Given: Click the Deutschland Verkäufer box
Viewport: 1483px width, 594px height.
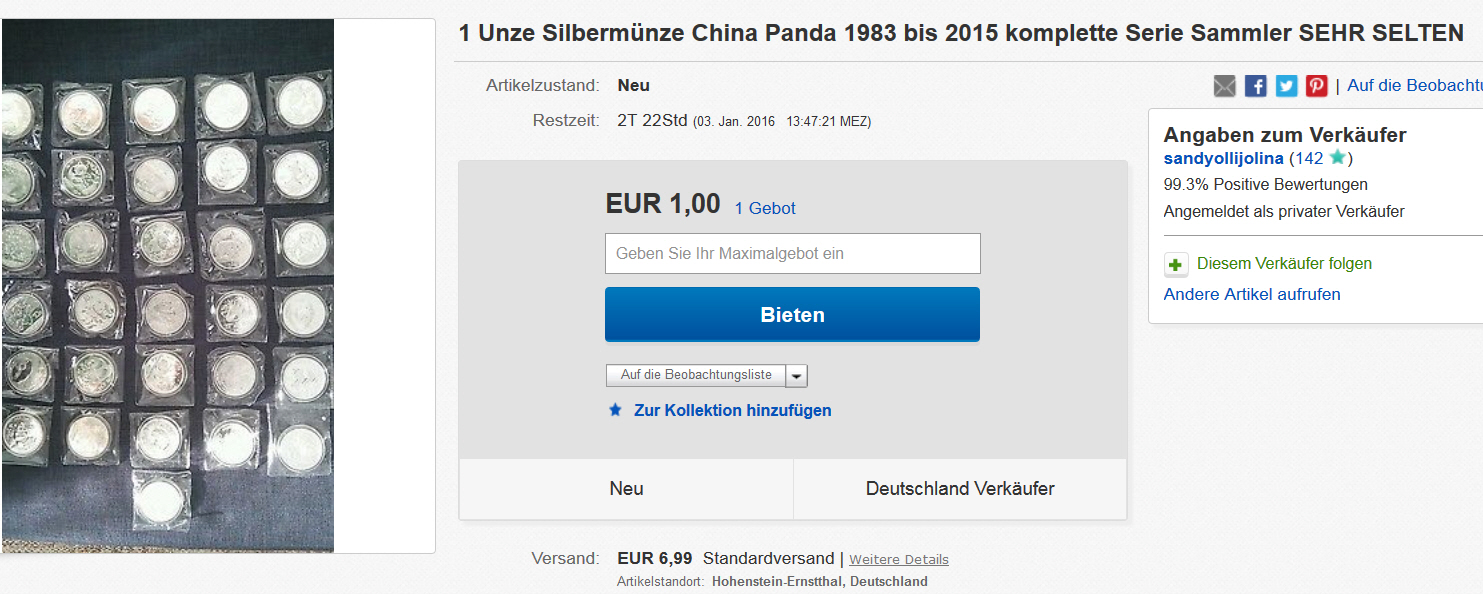Looking at the screenshot, I should [x=960, y=489].
